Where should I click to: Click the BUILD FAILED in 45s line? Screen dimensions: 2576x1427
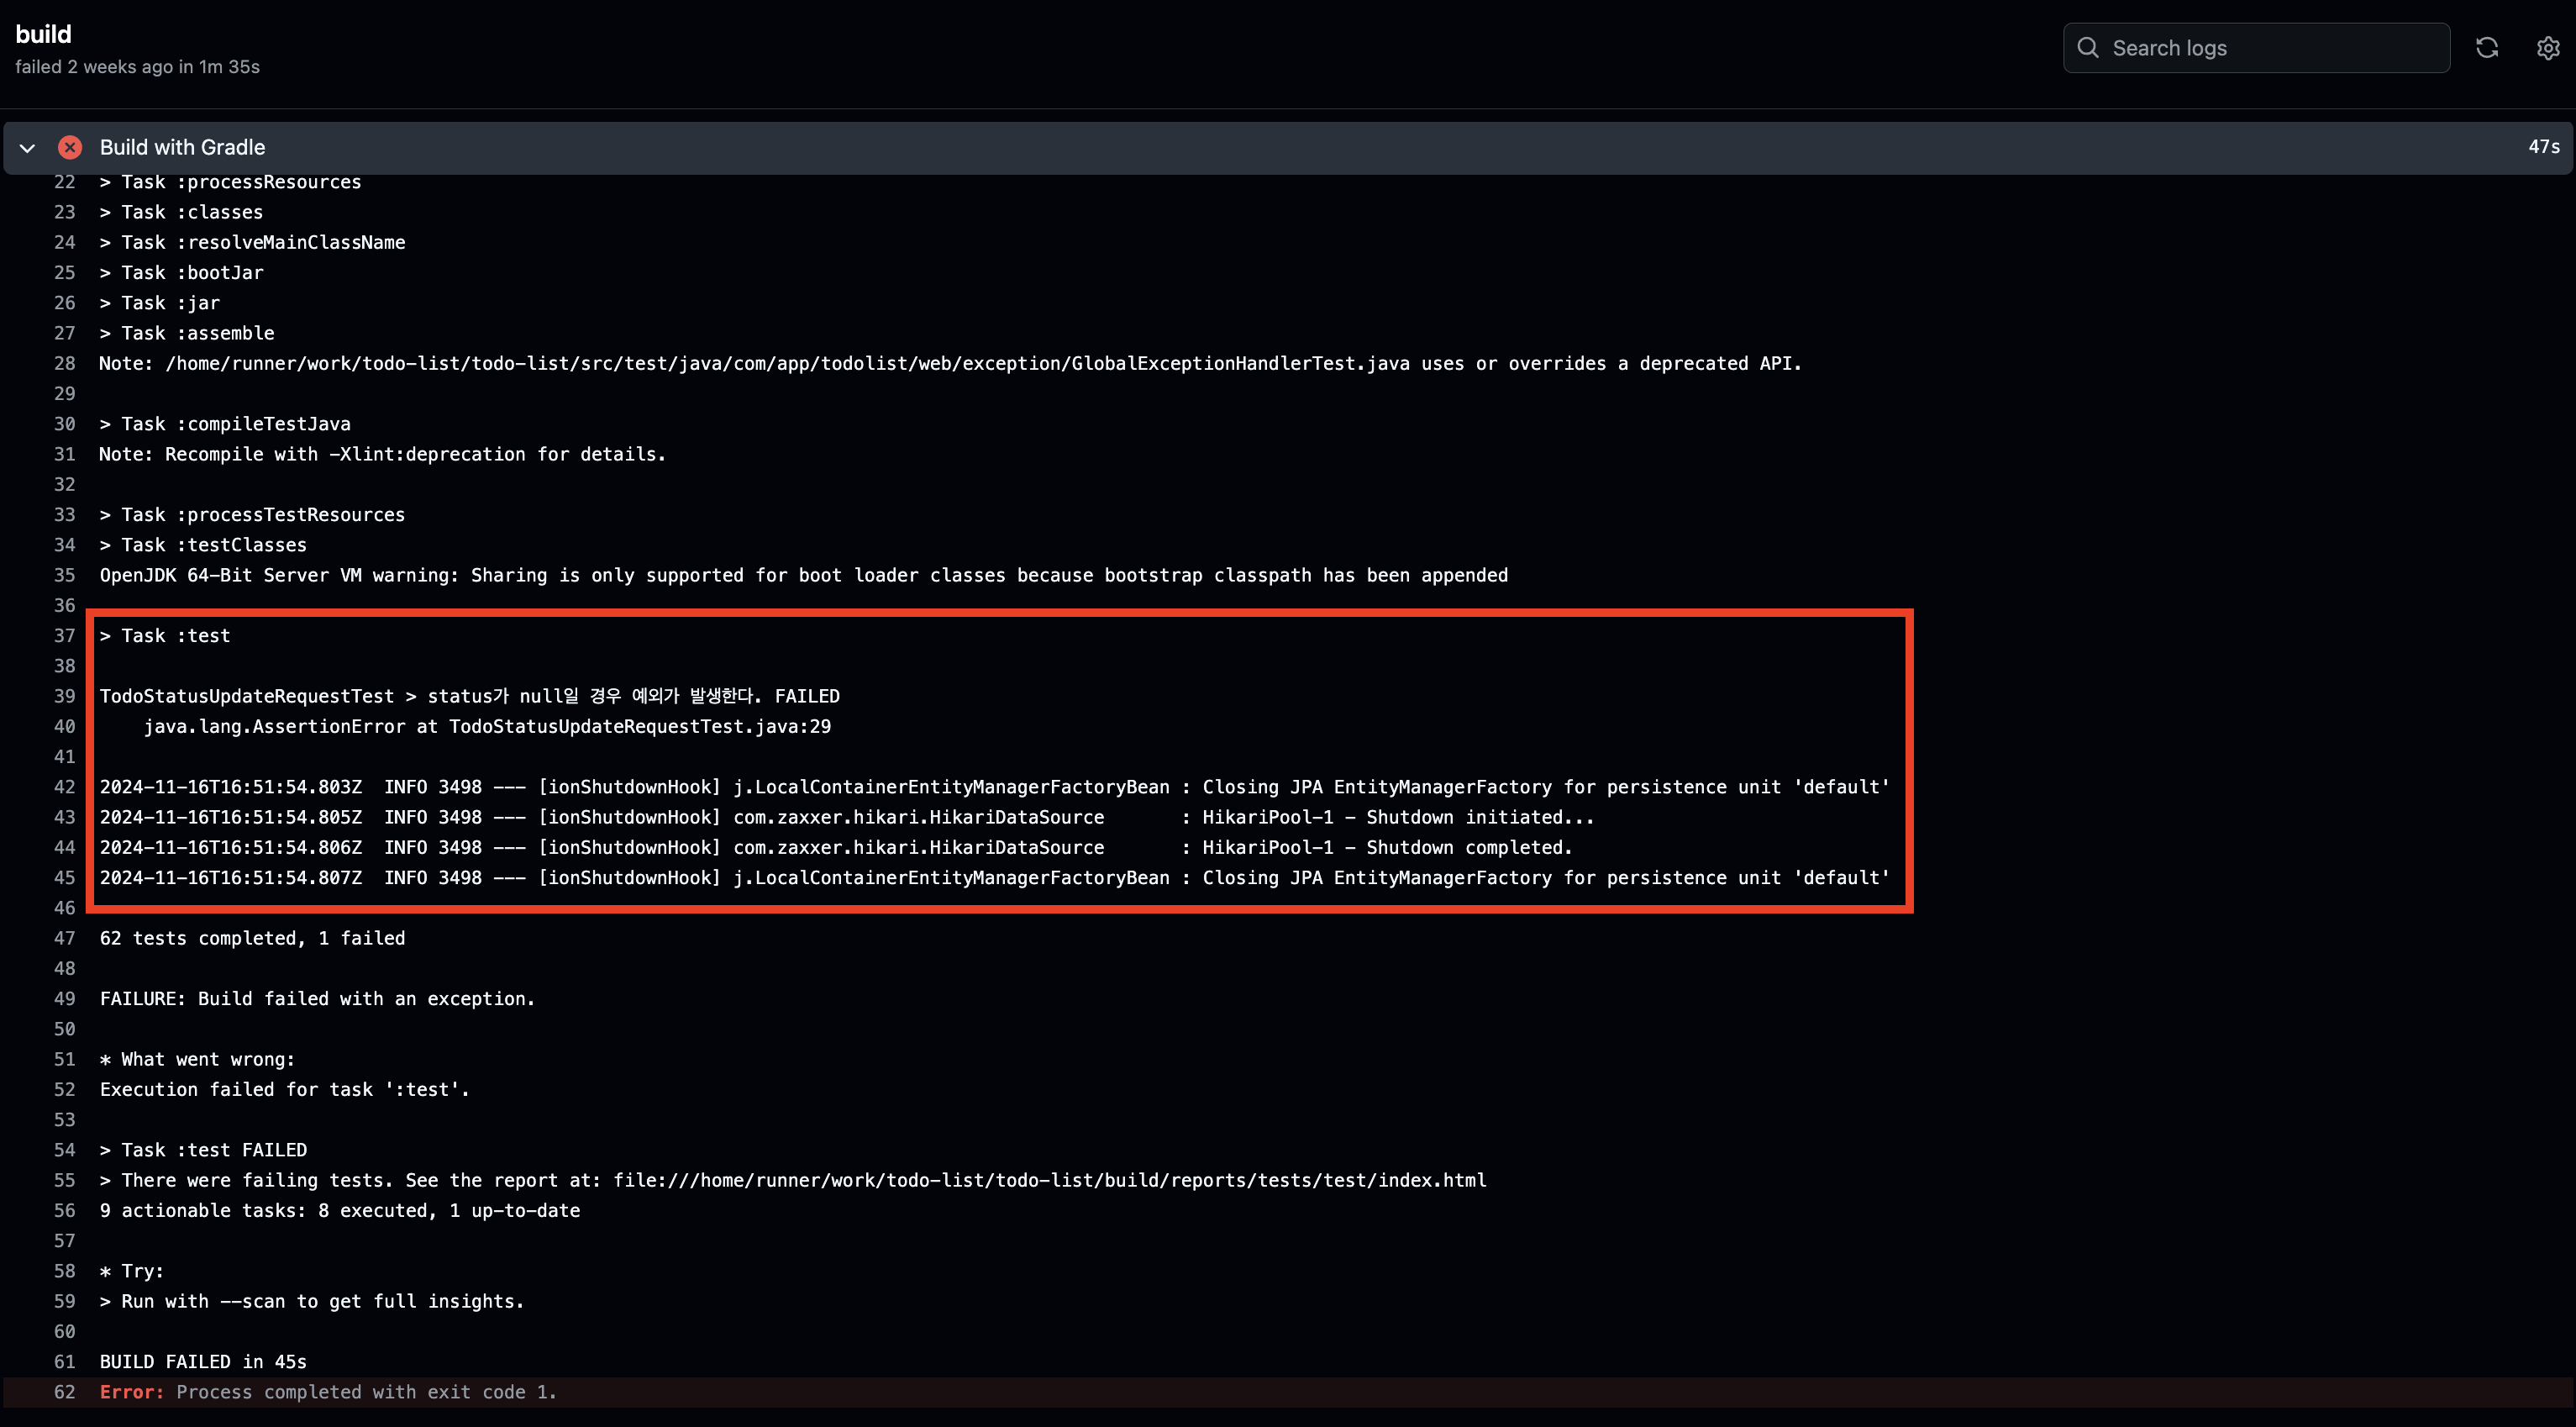(x=203, y=1362)
